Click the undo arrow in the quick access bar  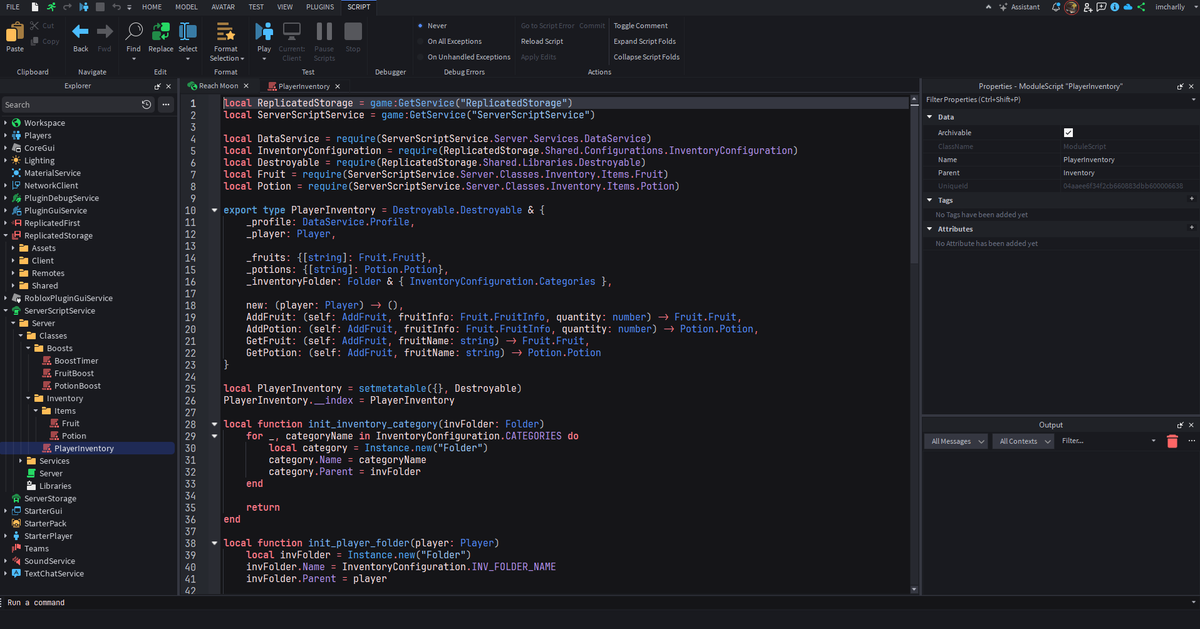(x=116, y=7)
